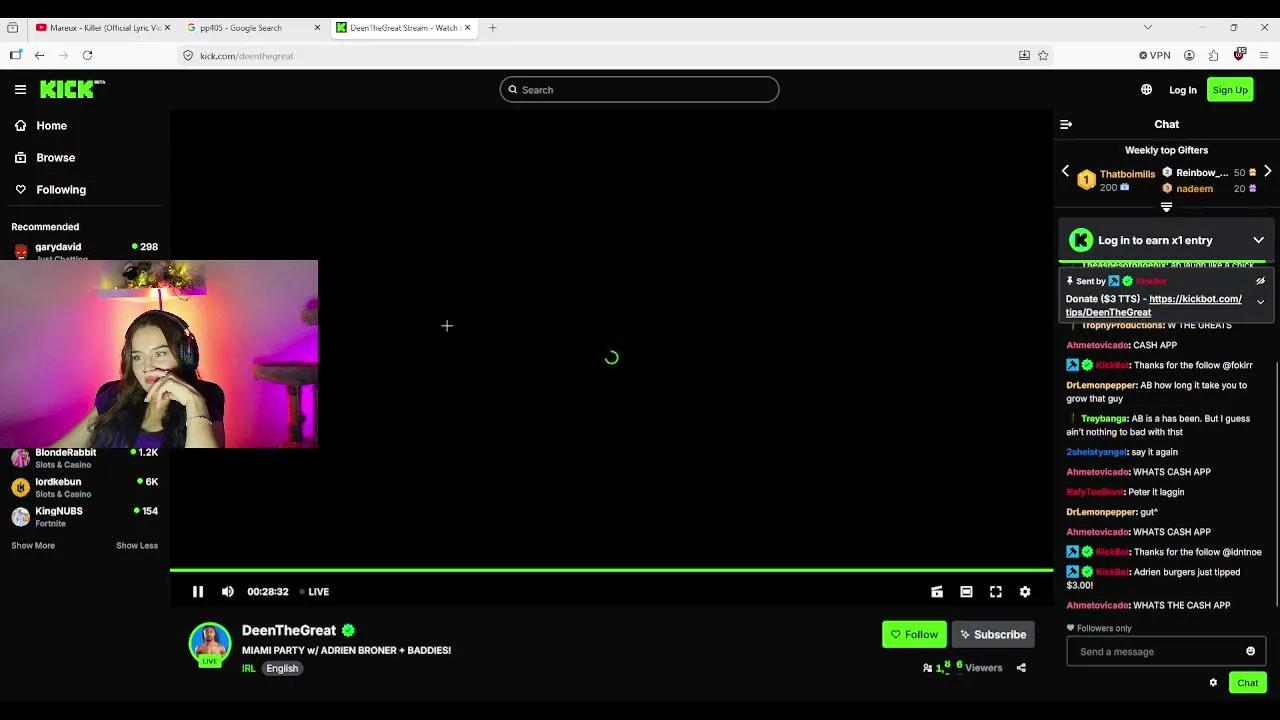Open garydavid recommended channel
This screenshot has width=1280, height=720.
[84, 248]
